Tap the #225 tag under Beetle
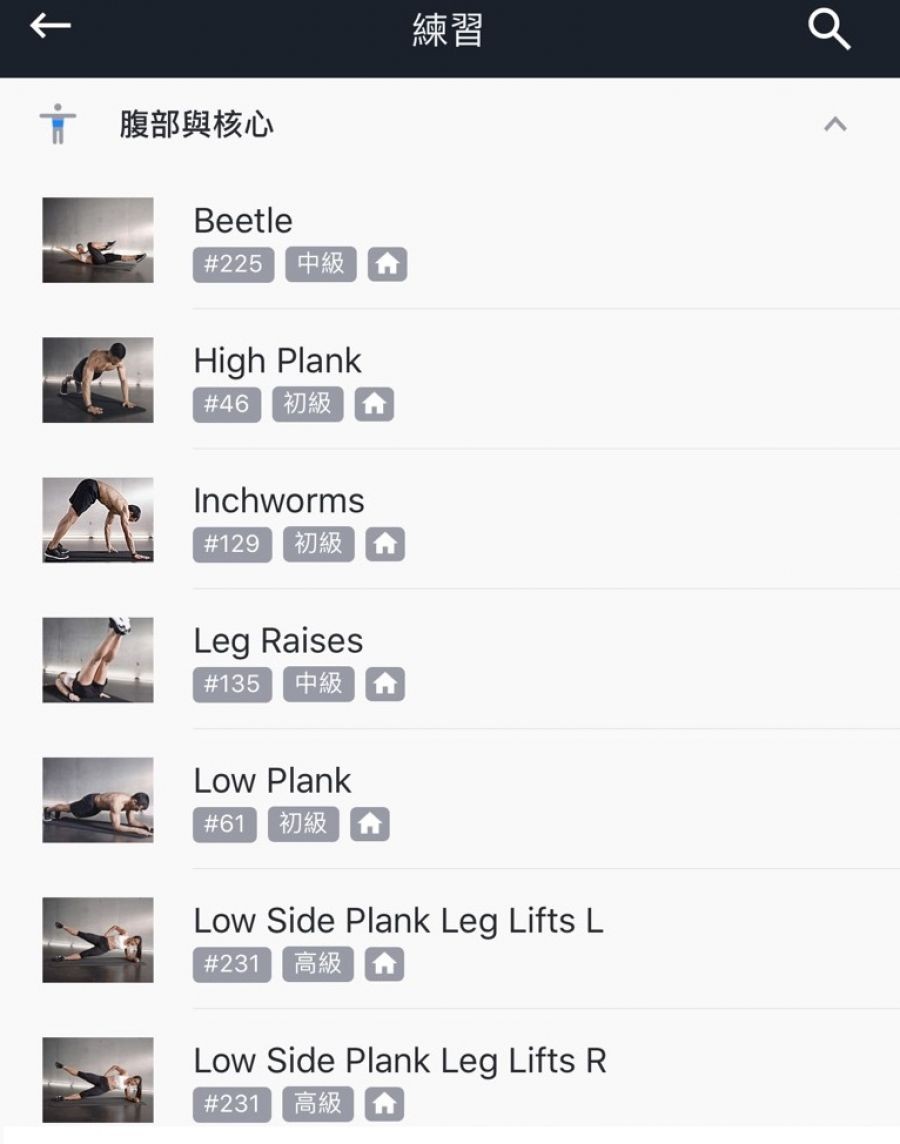The height and width of the screenshot is (1144, 900). point(233,264)
